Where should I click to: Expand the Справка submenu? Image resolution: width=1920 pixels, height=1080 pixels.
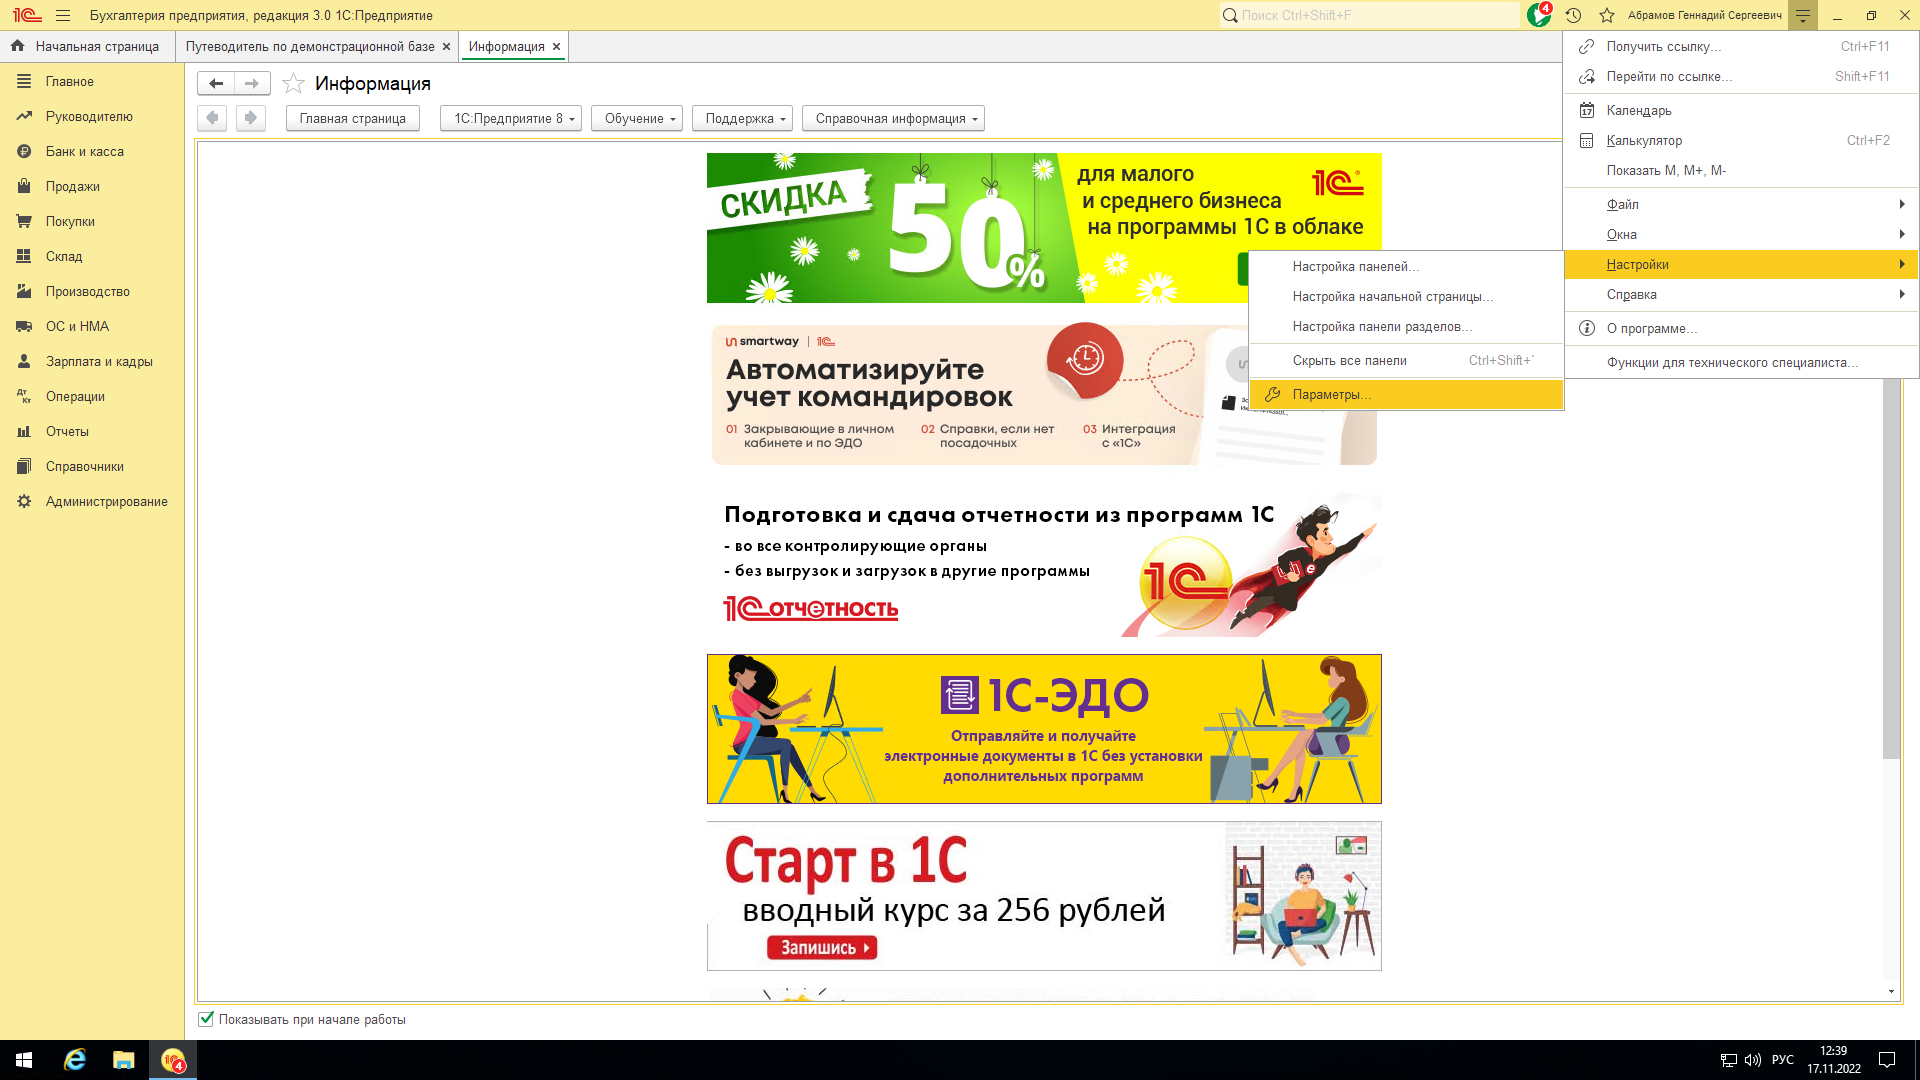tap(1741, 295)
